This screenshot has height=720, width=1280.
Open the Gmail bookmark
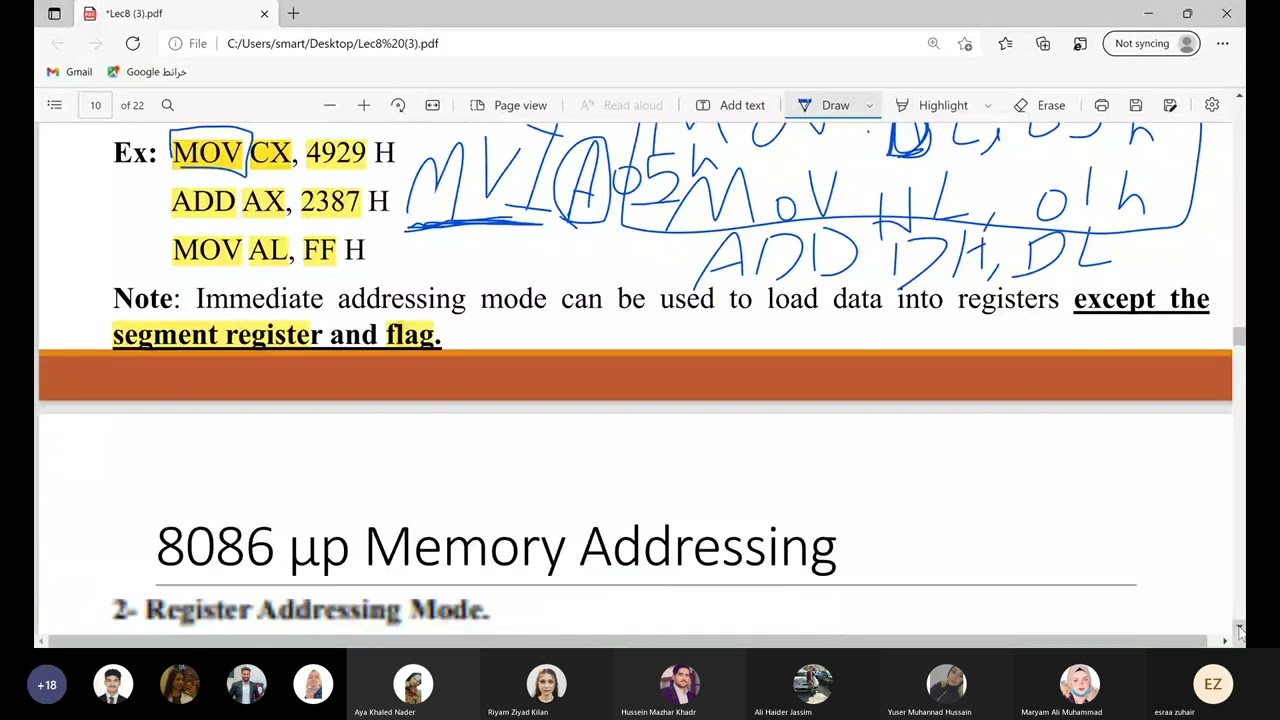[69, 72]
